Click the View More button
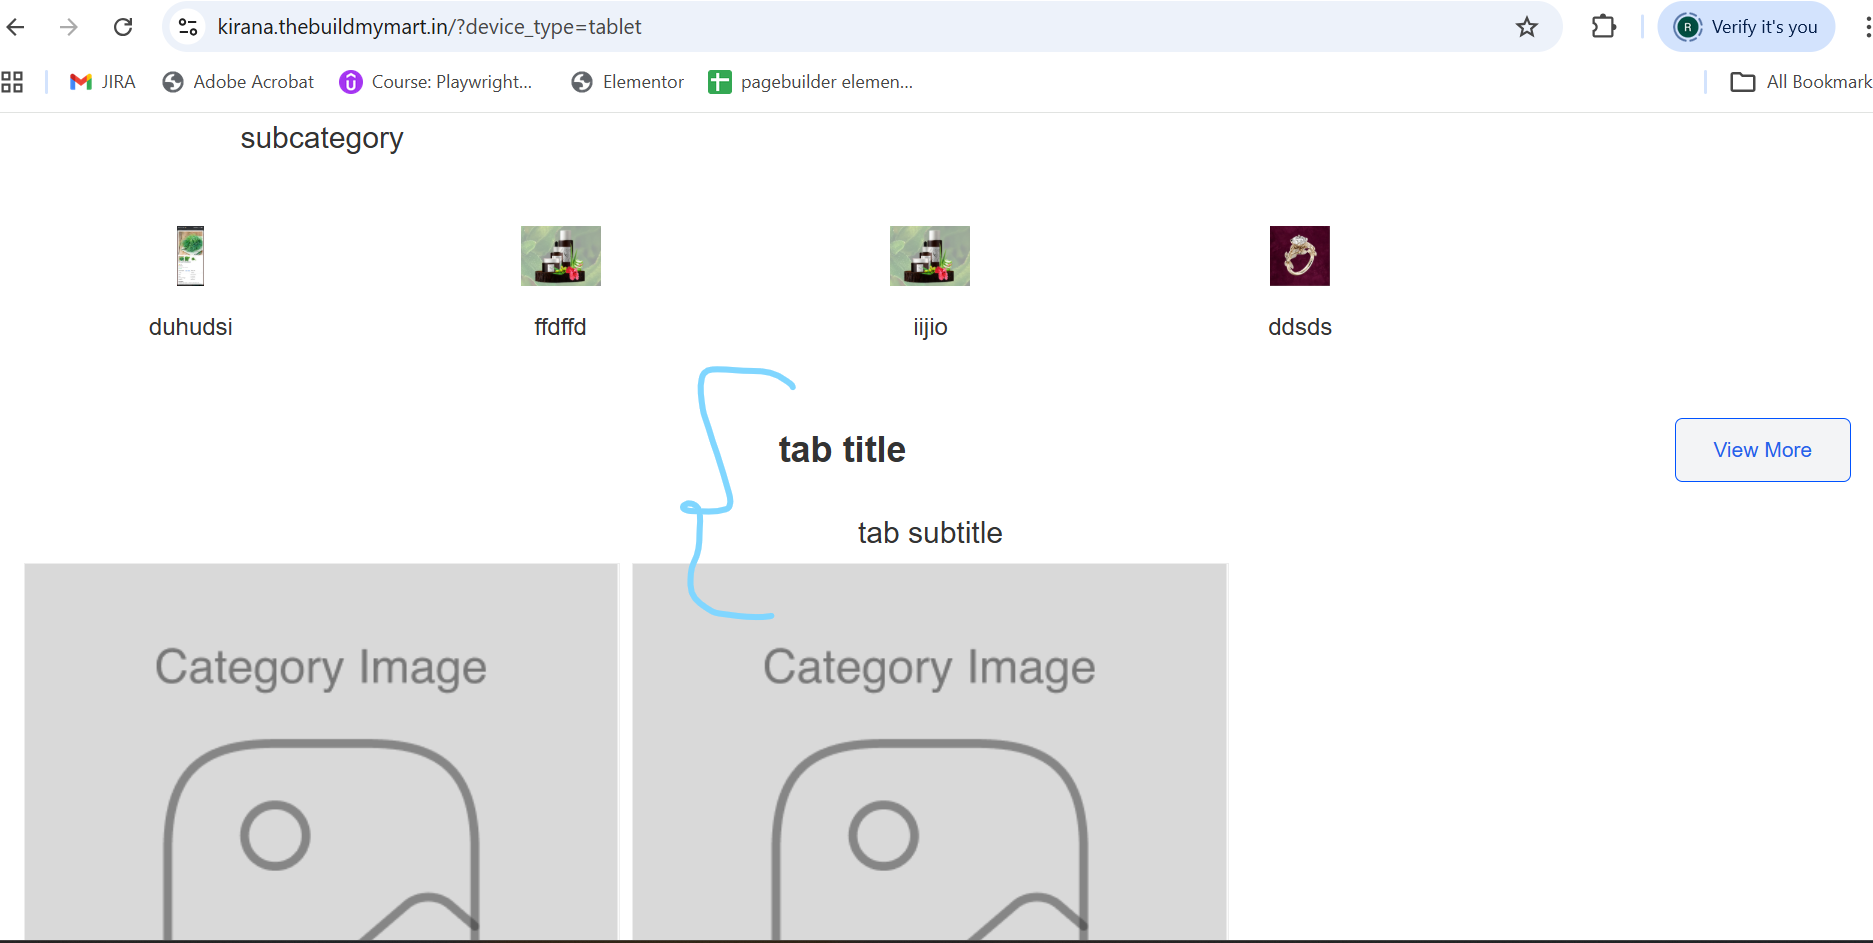 click(1762, 450)
